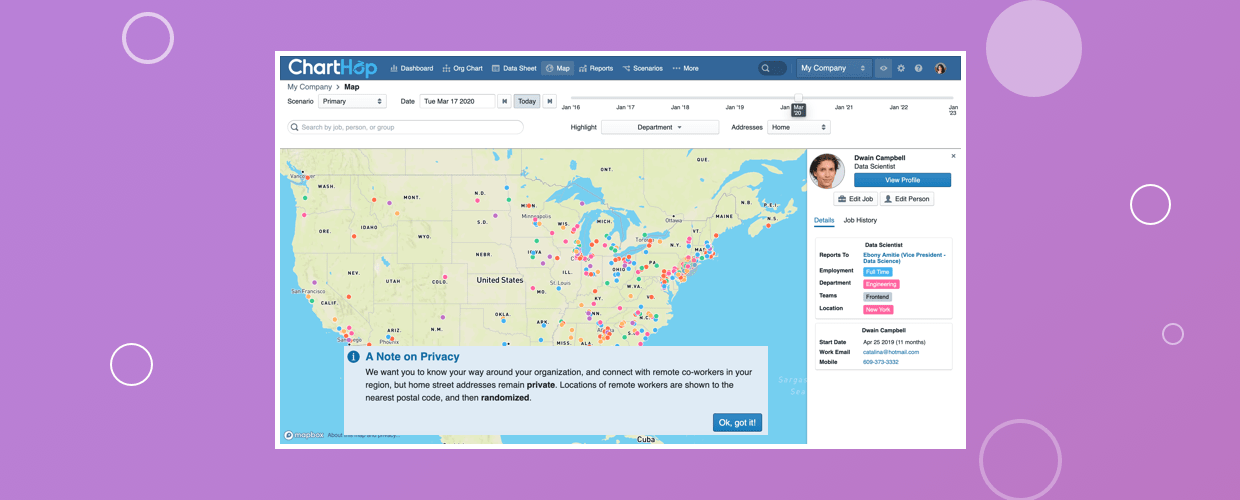Jump to the next date with the forward arrow

coord(549,101)
